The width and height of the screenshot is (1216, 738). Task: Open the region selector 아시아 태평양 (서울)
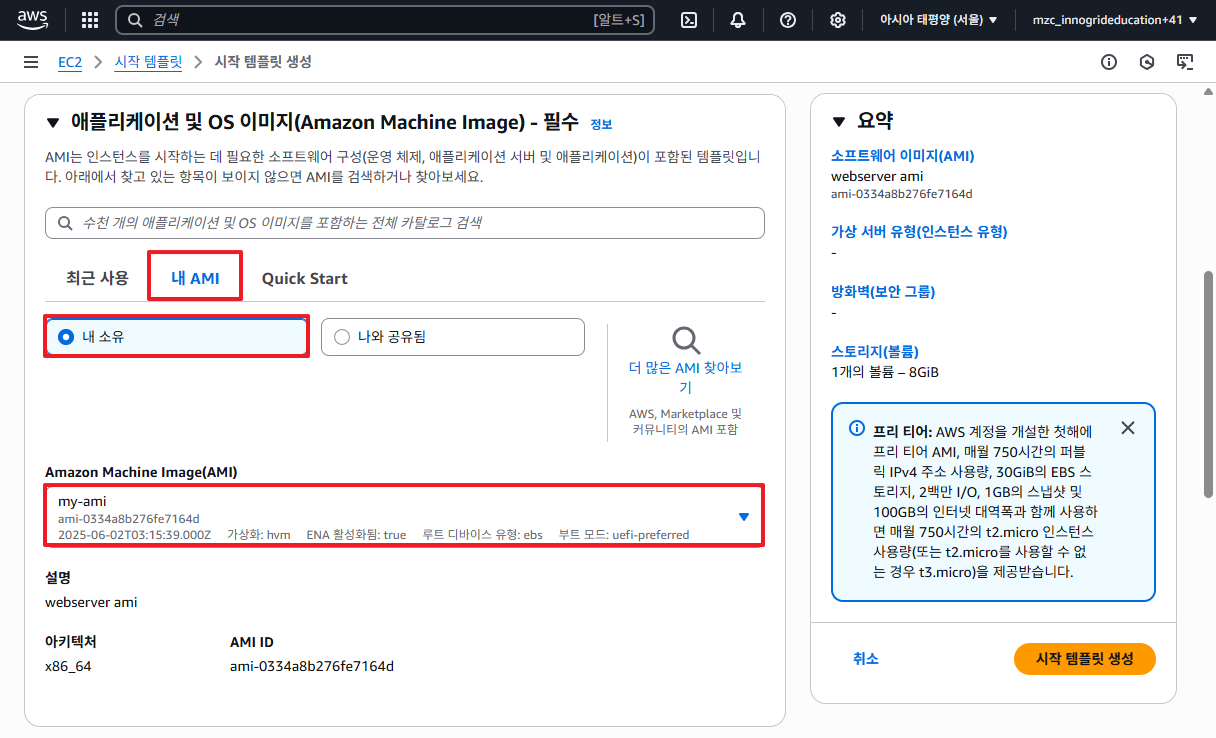938,20
